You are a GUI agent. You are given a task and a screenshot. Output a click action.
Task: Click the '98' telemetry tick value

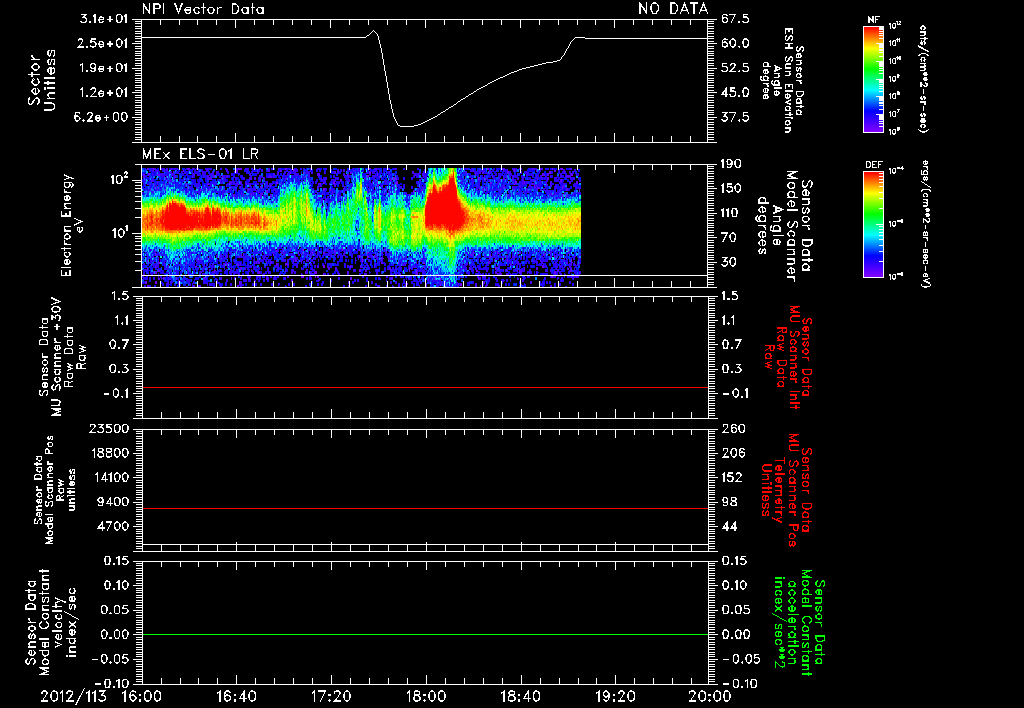tap(729, 502)
